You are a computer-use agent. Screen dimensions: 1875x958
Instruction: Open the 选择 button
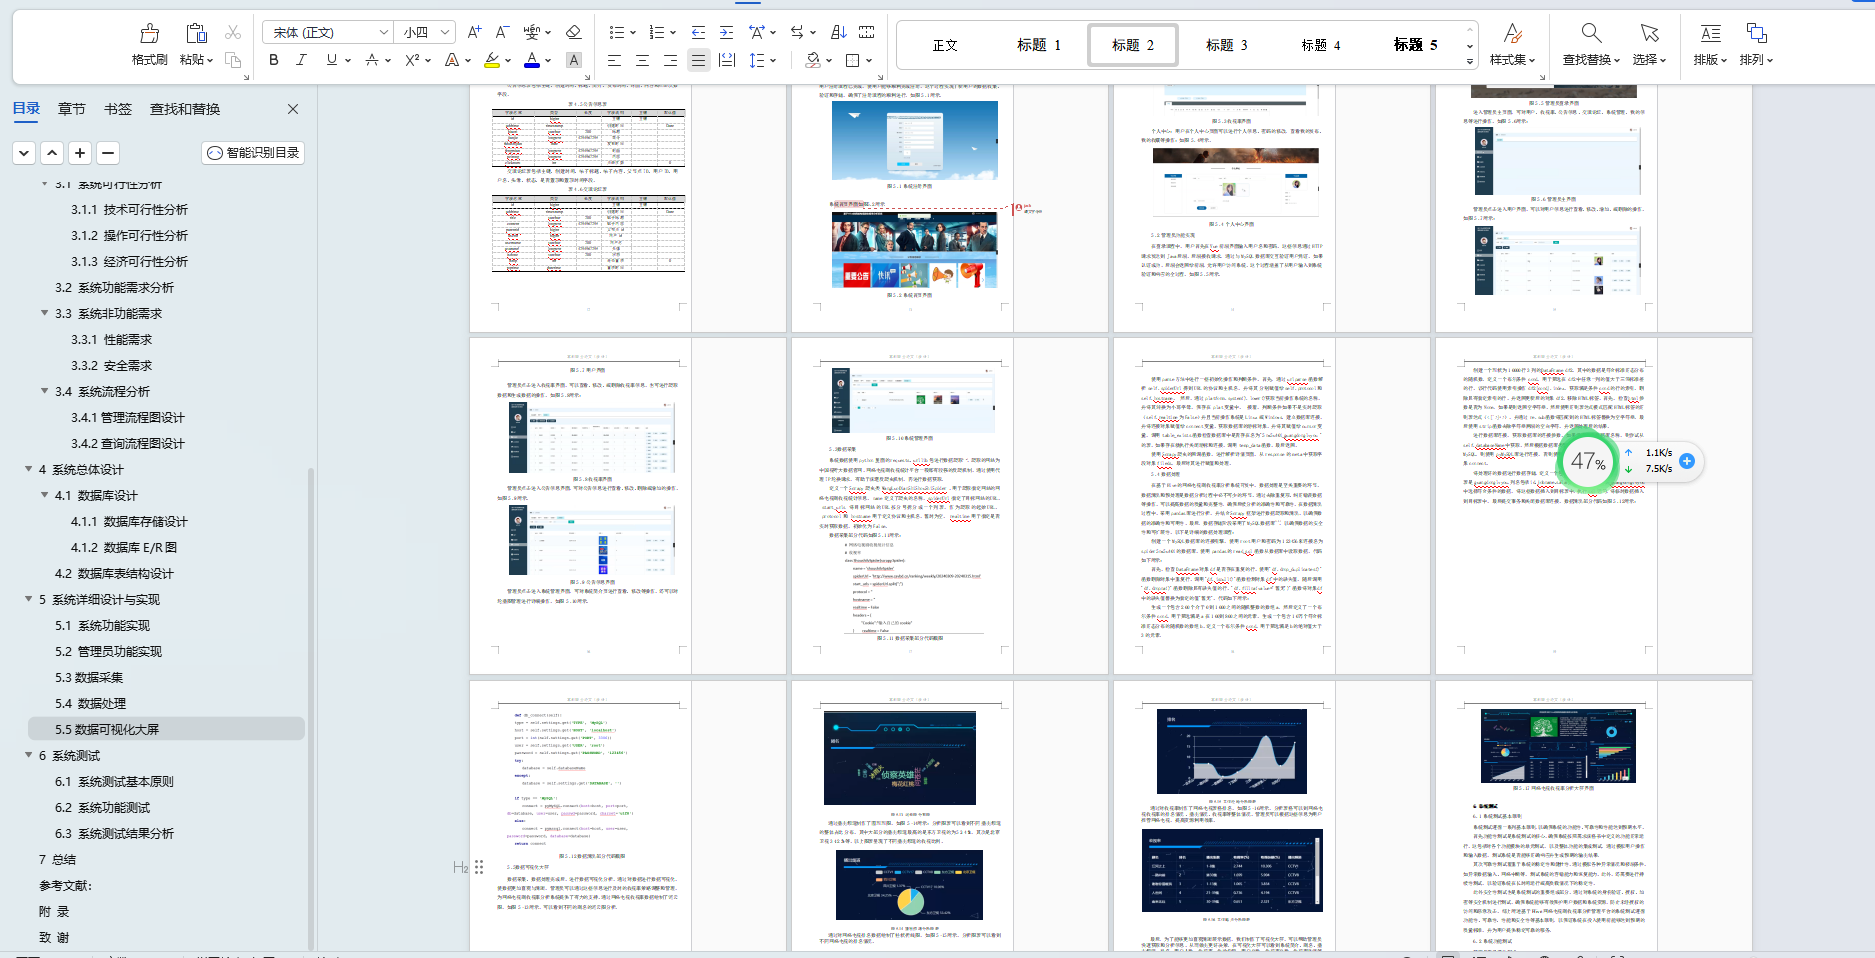1649,45
